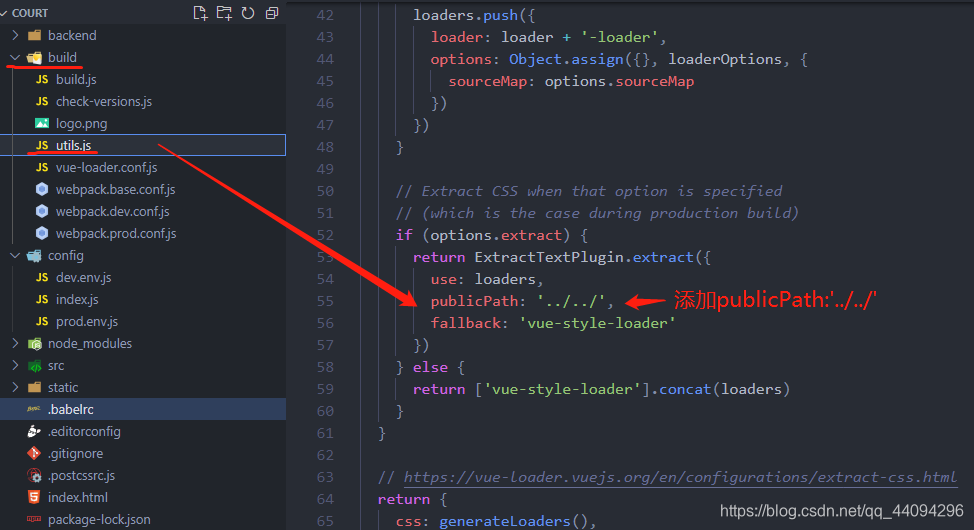Open webpack.base.conf.js file
Viewport: 974px width, 530px height.
click(116, 190)
